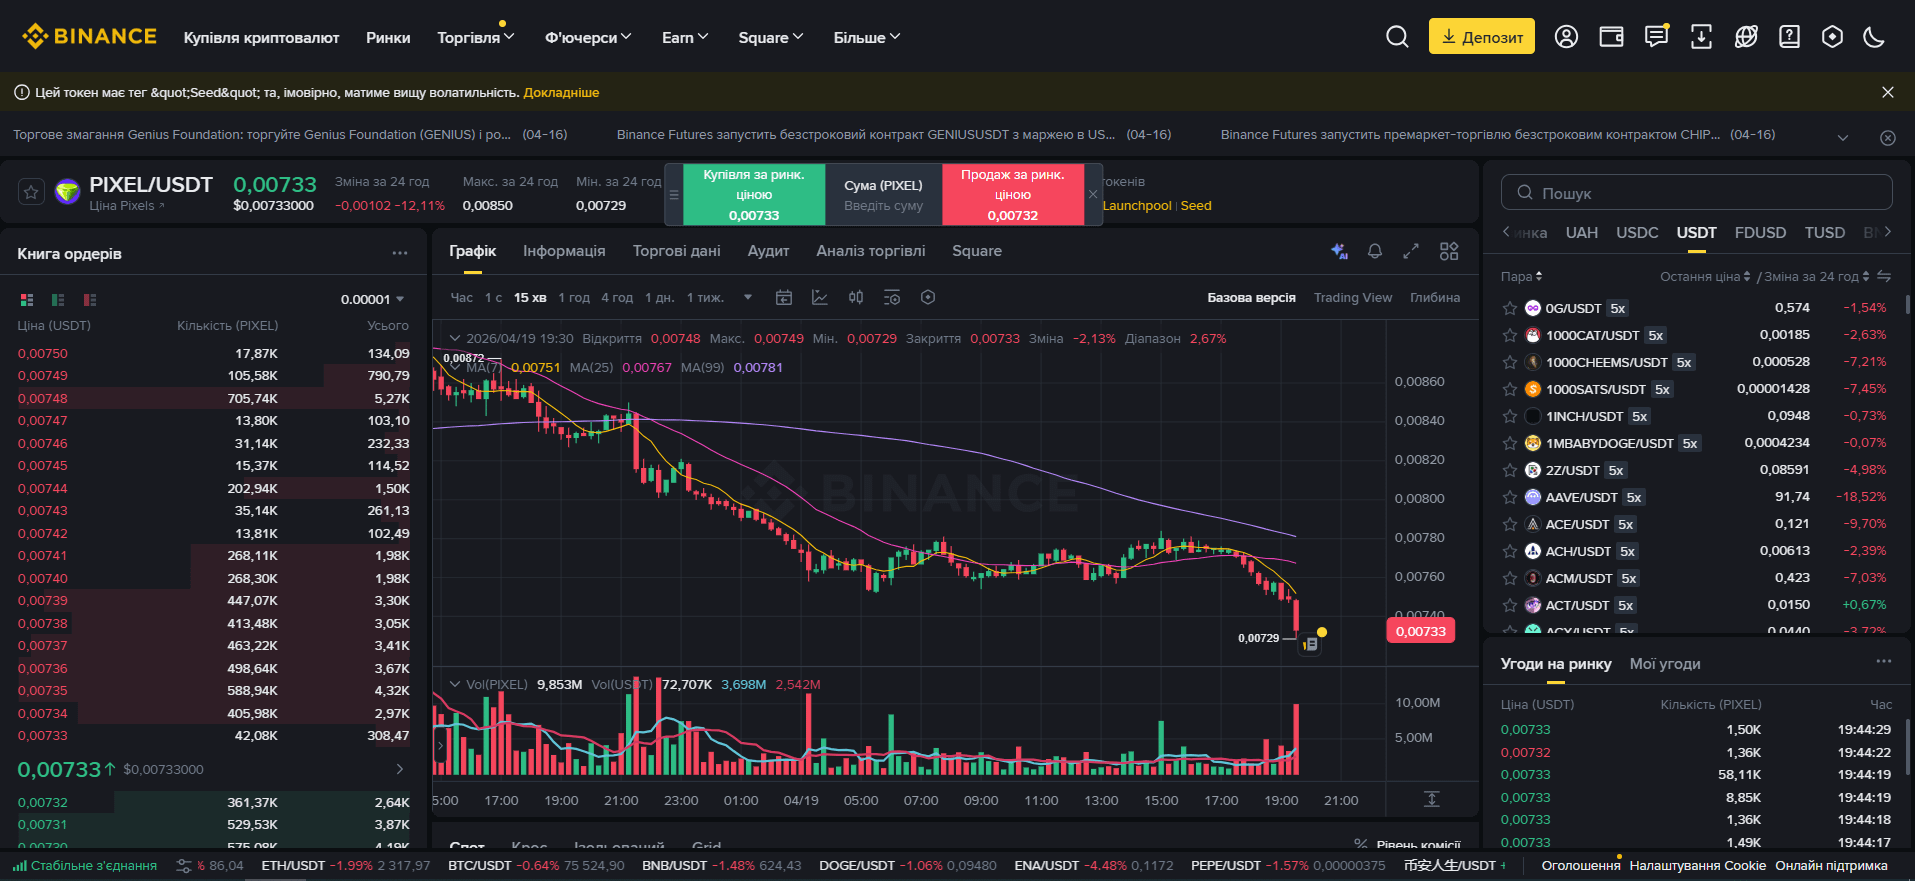Open the Торгові дані tab
Image resolution: width=1915 pixels, height=881 pixels.
677,251
